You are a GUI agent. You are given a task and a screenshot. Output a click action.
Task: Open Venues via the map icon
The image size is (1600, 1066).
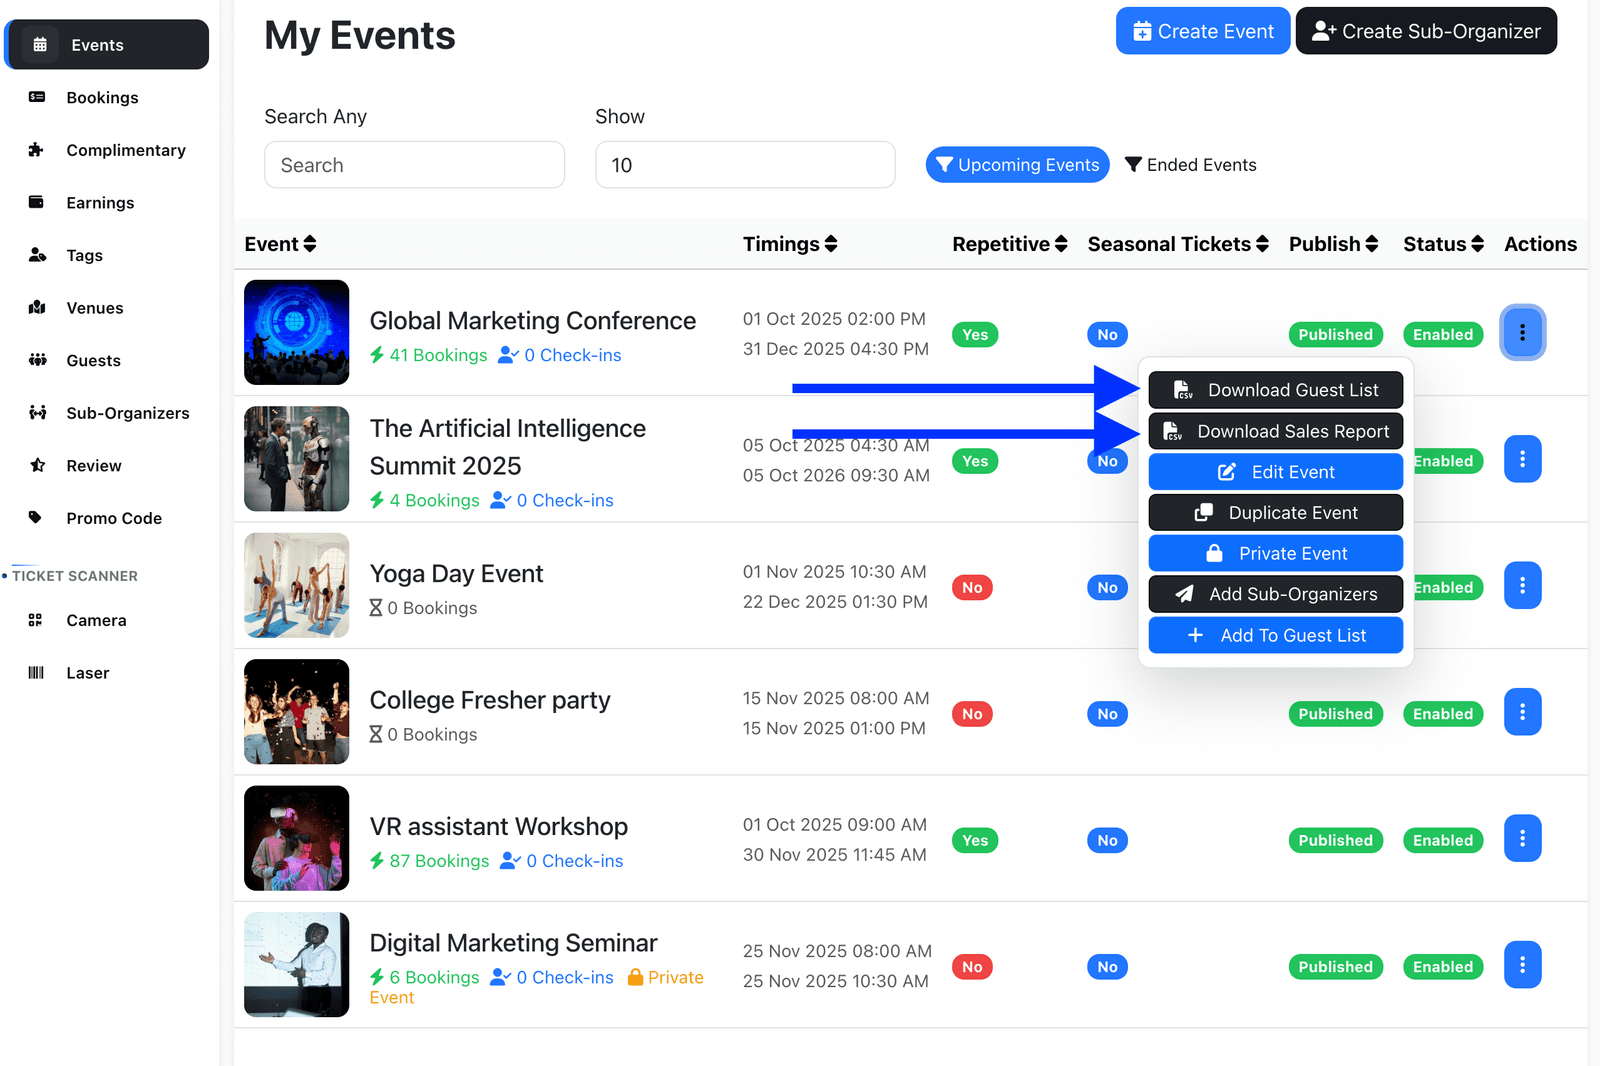(37, 308)
